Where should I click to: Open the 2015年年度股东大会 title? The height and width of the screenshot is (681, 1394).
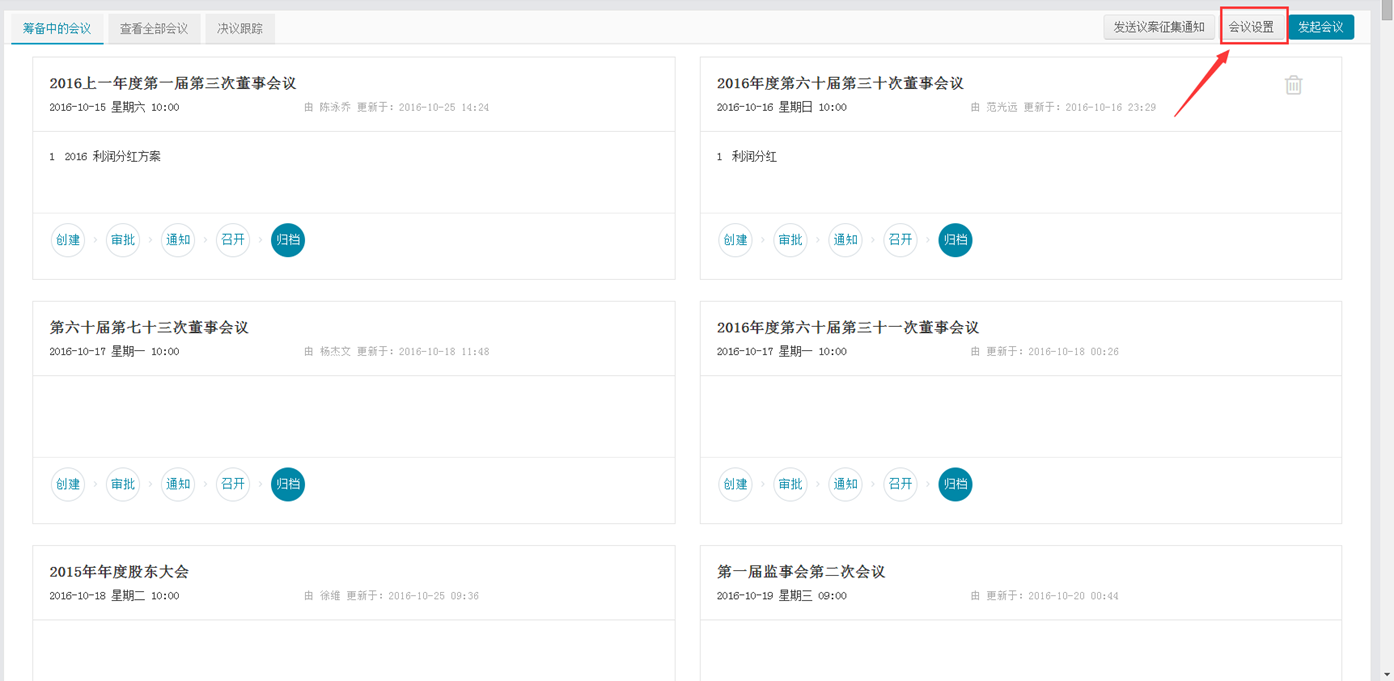[119, 572]
